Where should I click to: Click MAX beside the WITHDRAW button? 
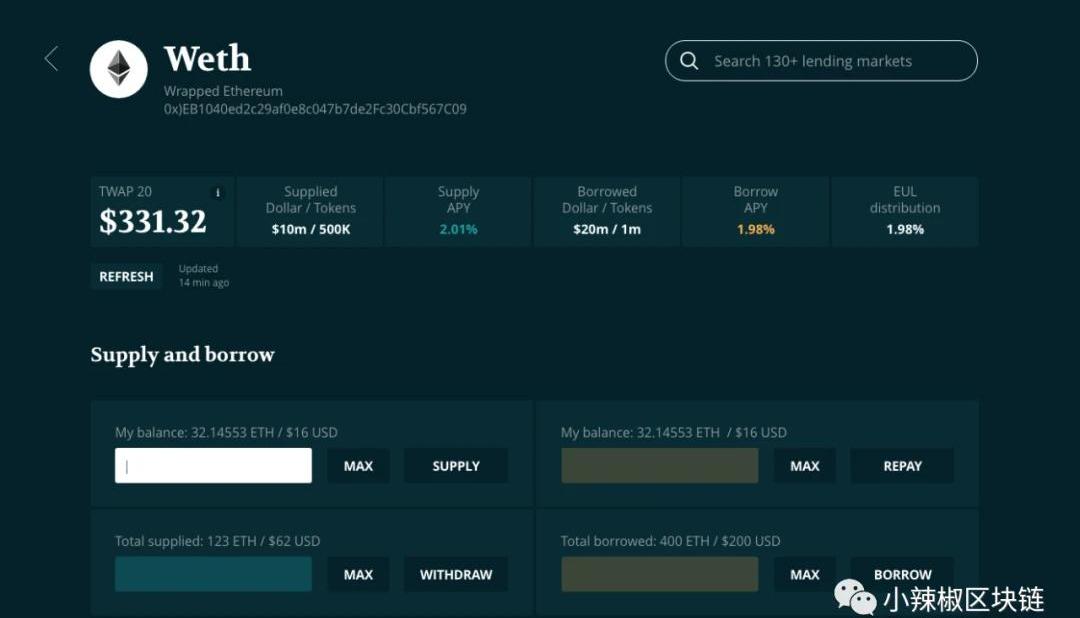coord(358,574)
